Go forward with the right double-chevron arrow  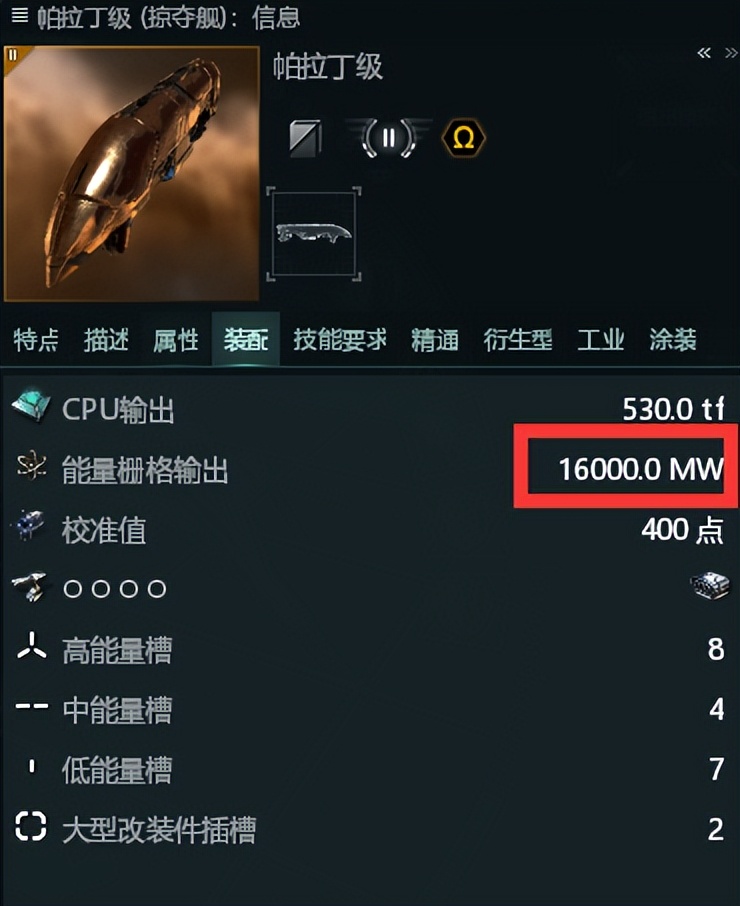(x=731, y=54)
